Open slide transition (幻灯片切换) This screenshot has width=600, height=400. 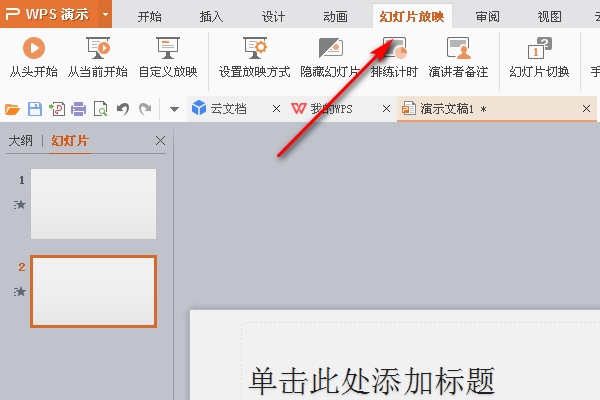(539, 58)
